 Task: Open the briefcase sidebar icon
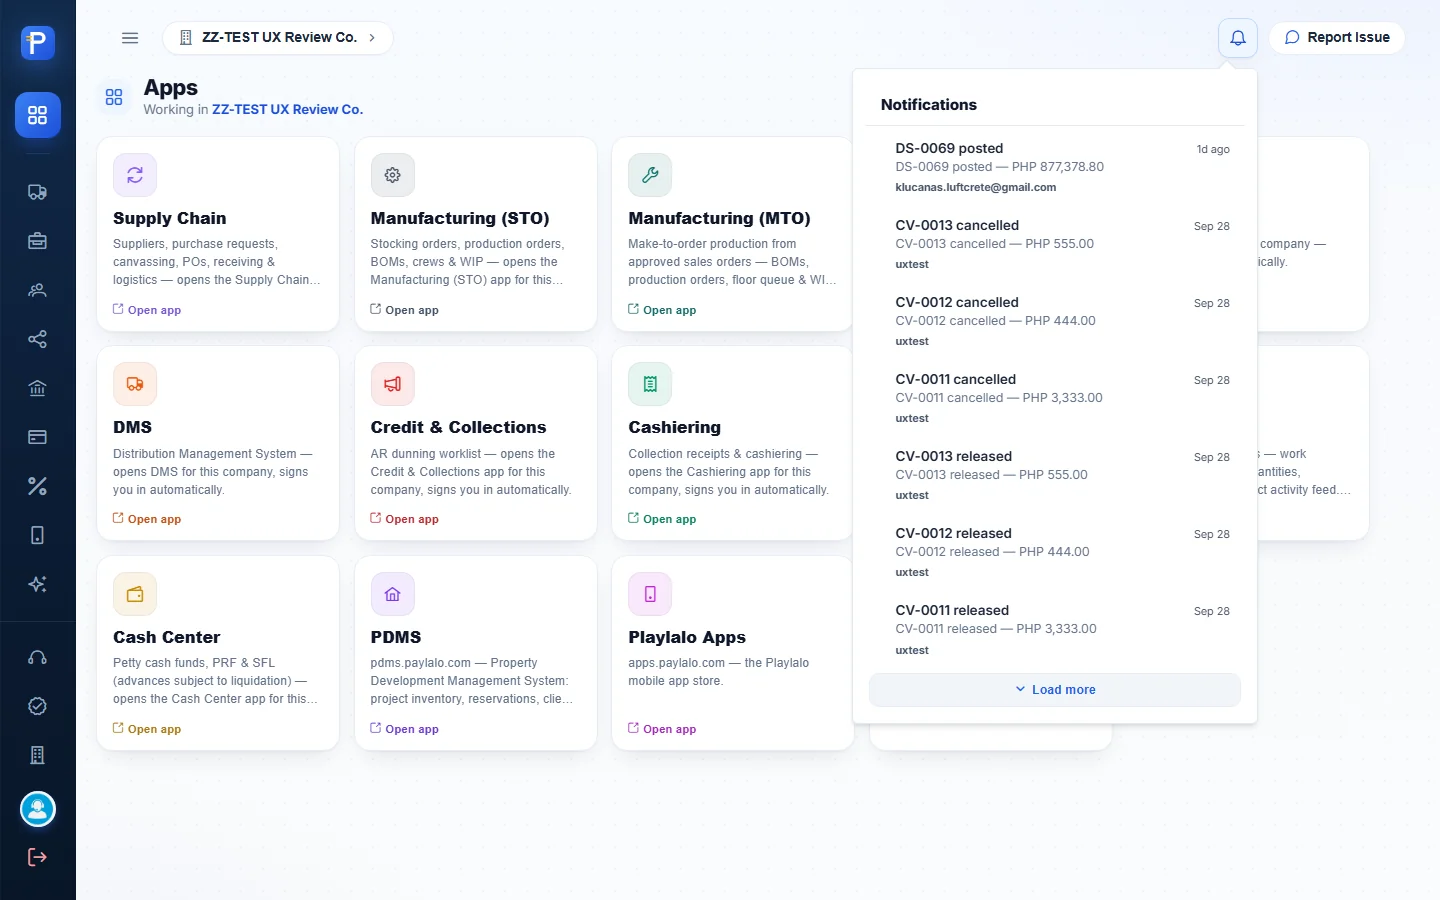click(38, 241)
